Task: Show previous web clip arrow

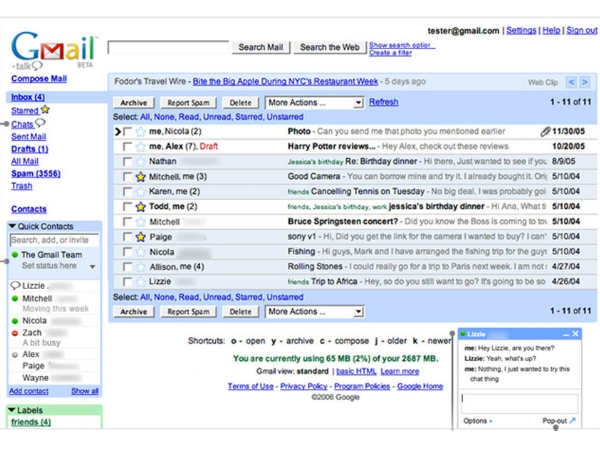Action: coord(572,82)
